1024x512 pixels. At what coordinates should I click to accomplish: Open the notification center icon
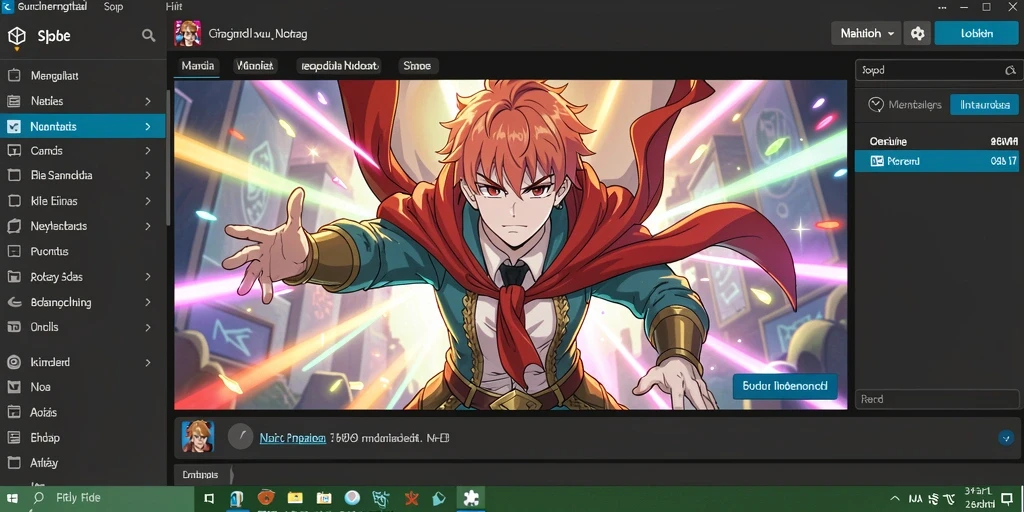point(1006,499)
